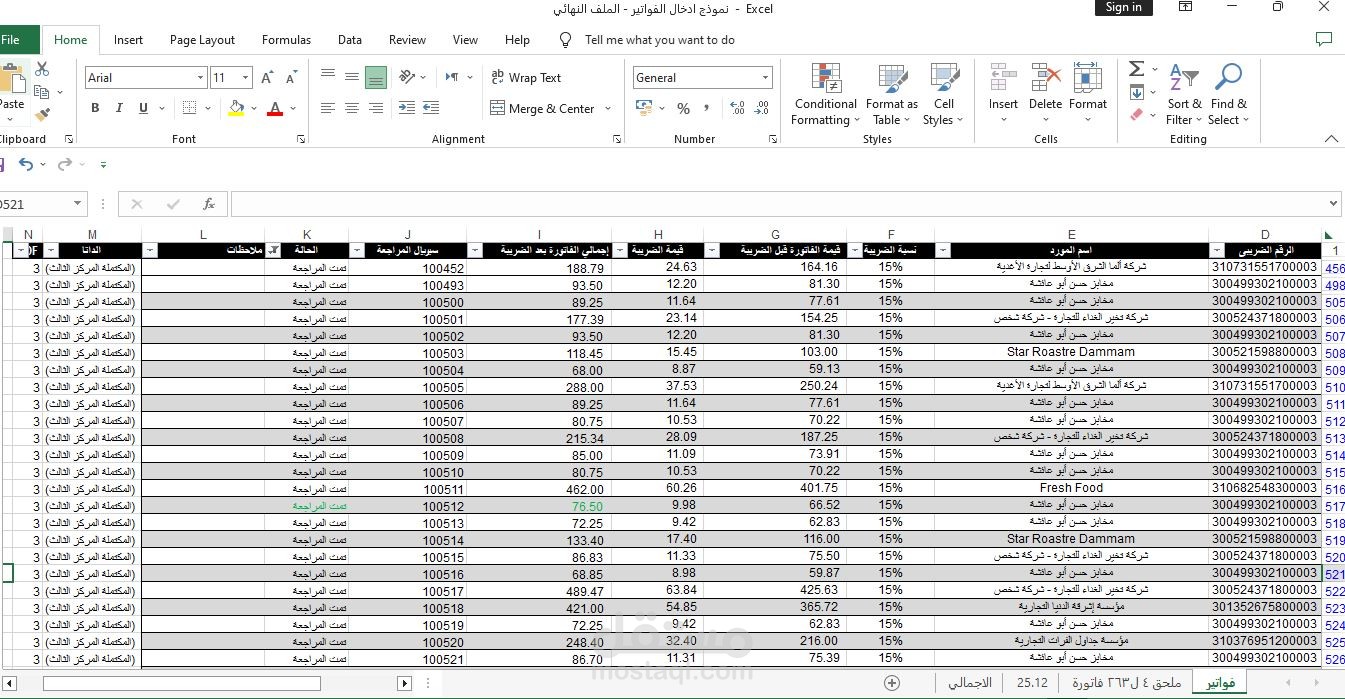The width and height of the screenshot is (1345, 699).
Task: Open the Page Layout tab
Action: tap(202, 40)
